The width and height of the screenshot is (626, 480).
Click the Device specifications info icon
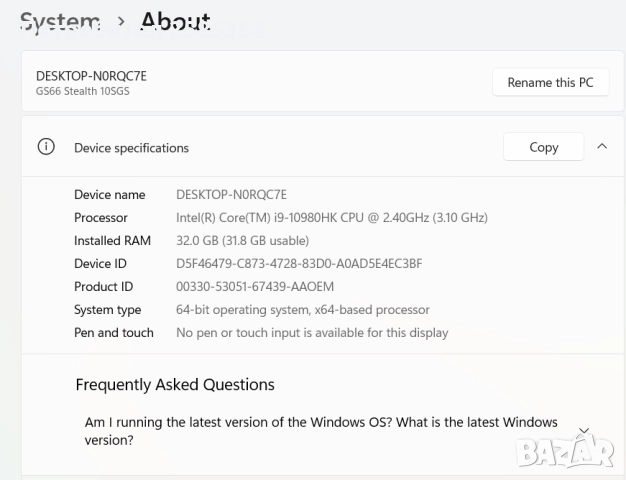tap(46, 147)
